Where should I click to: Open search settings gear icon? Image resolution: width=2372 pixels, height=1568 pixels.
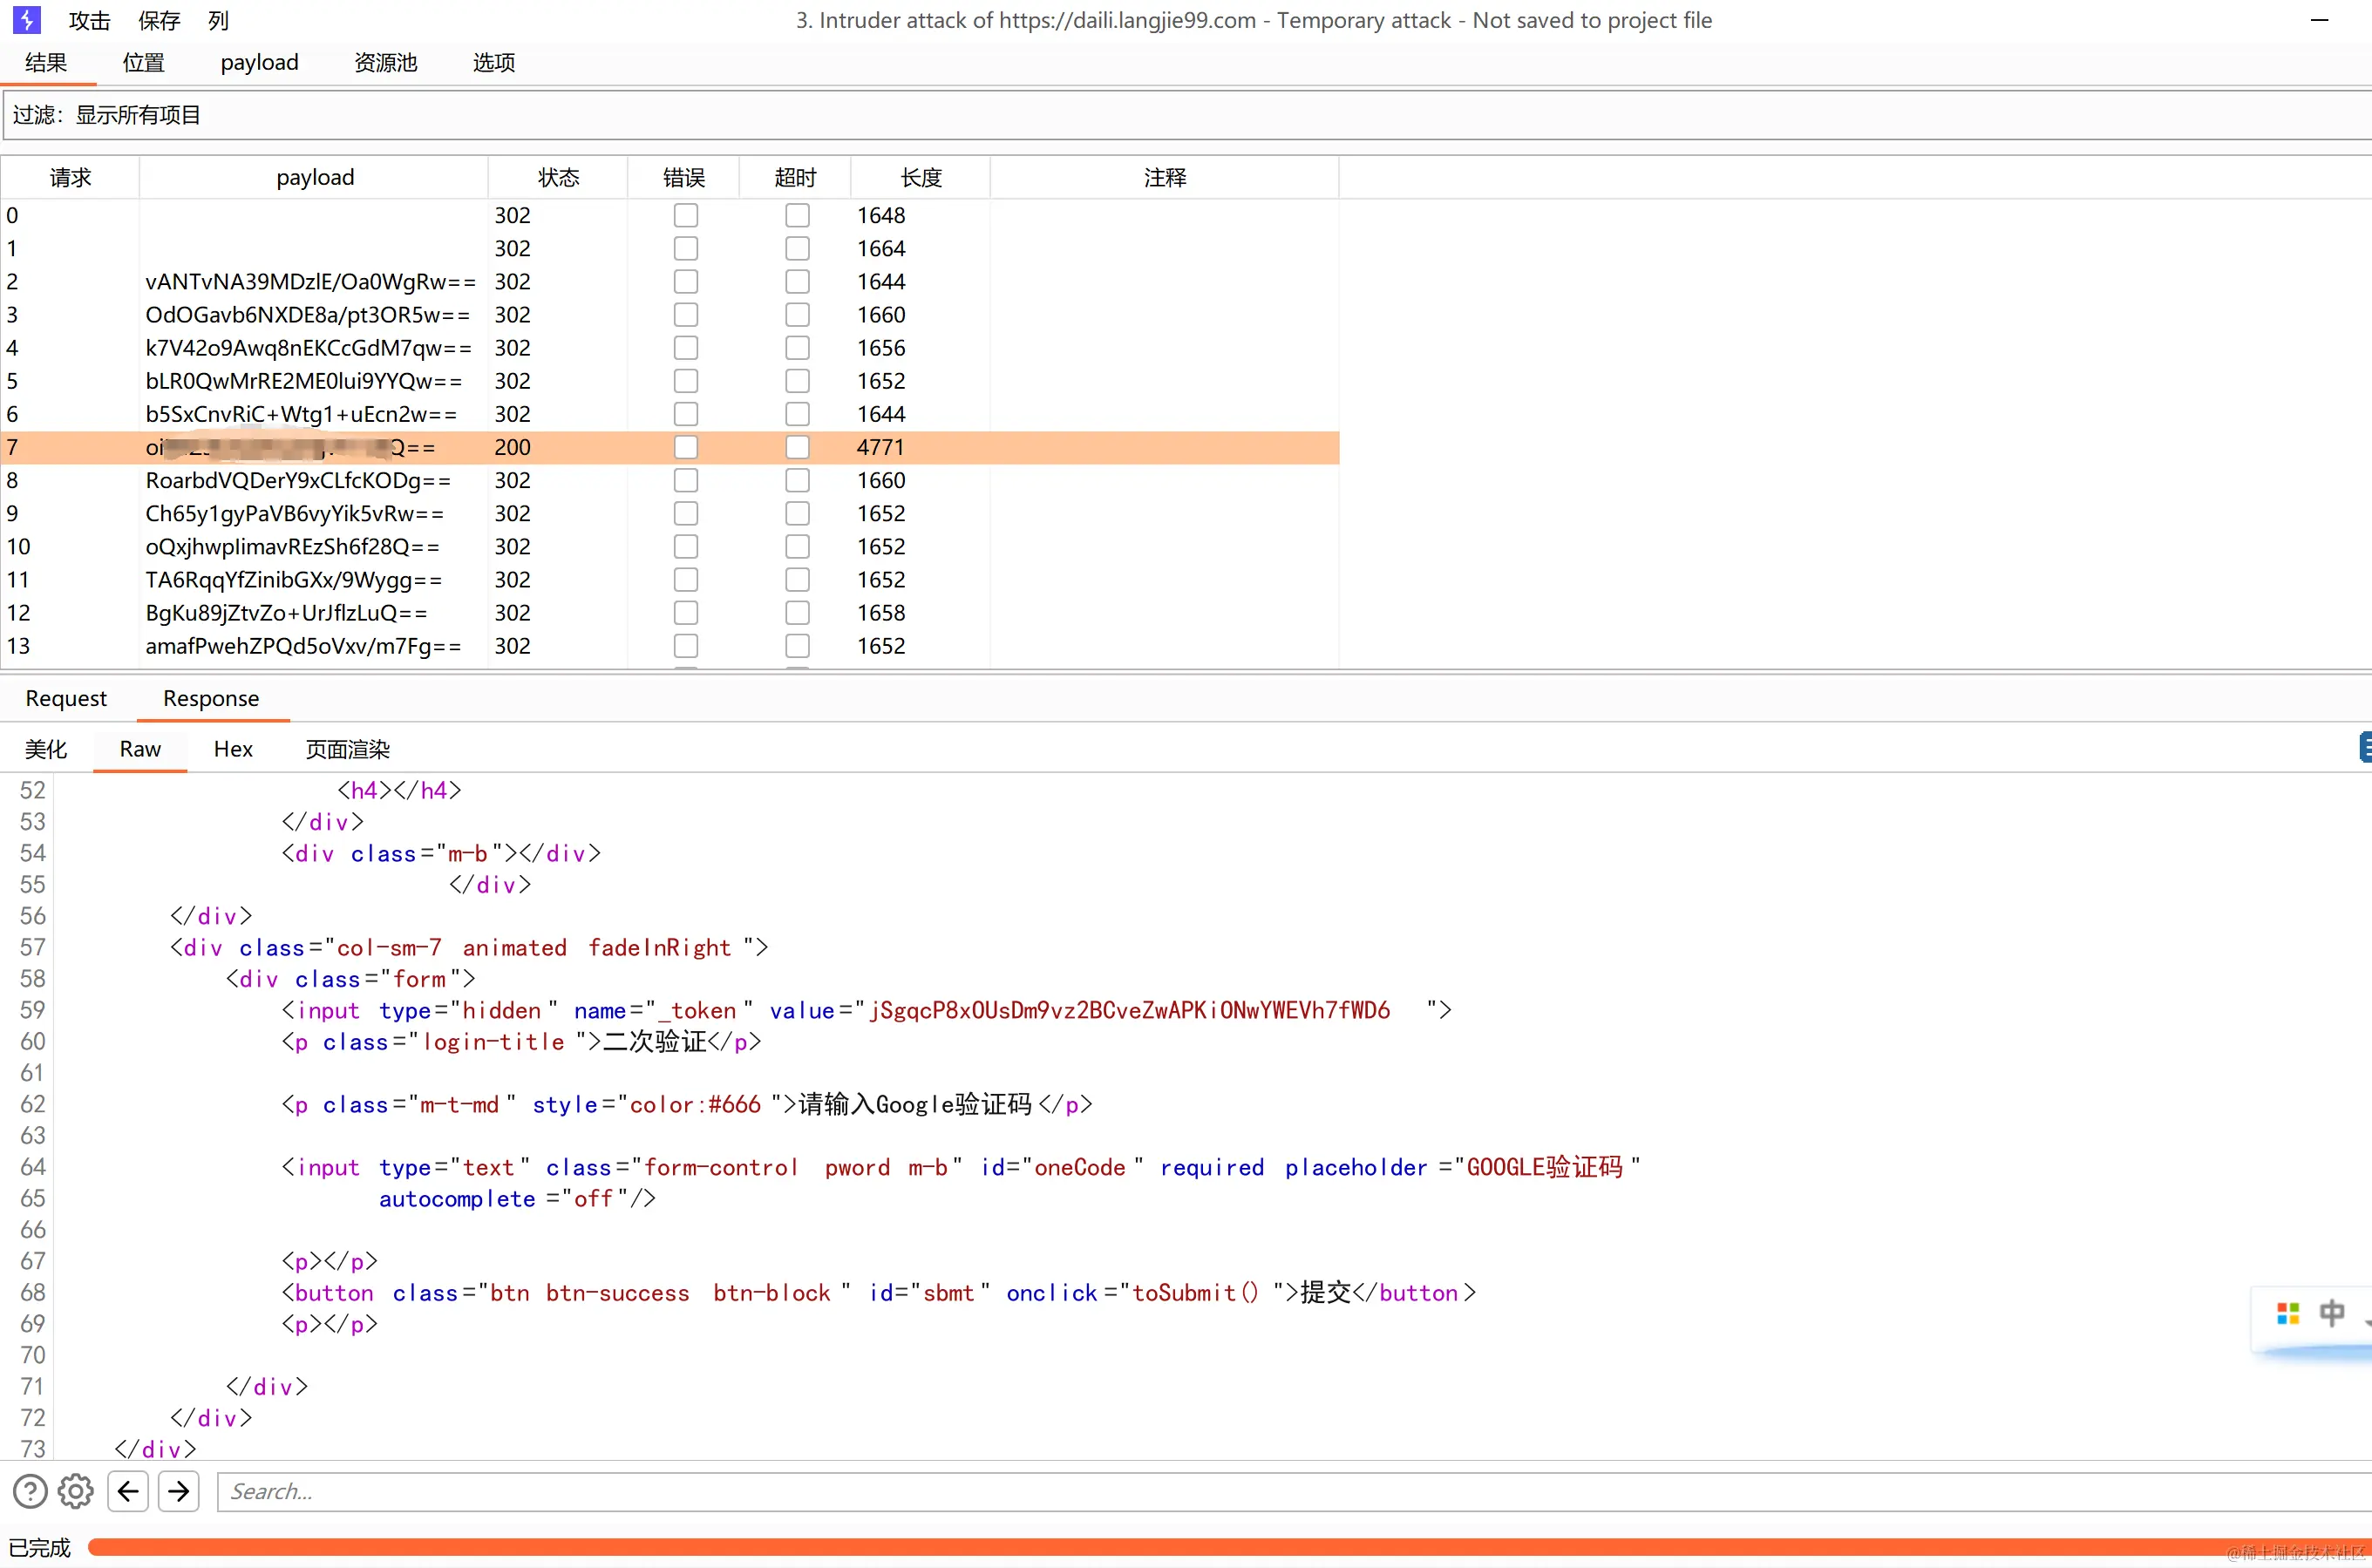[75, 1491]
